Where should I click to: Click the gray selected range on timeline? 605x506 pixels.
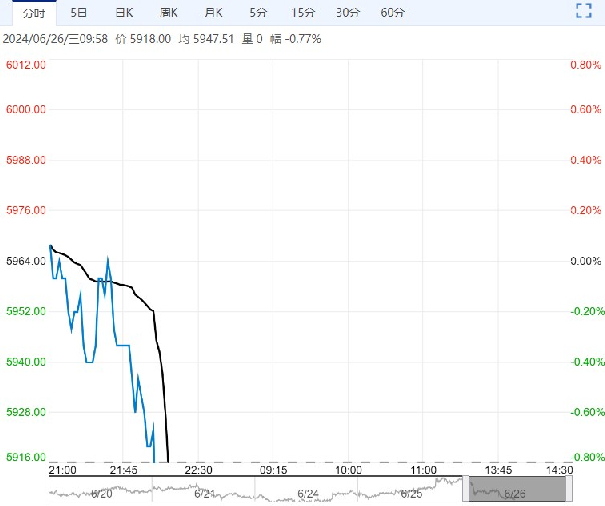(518, 489)
